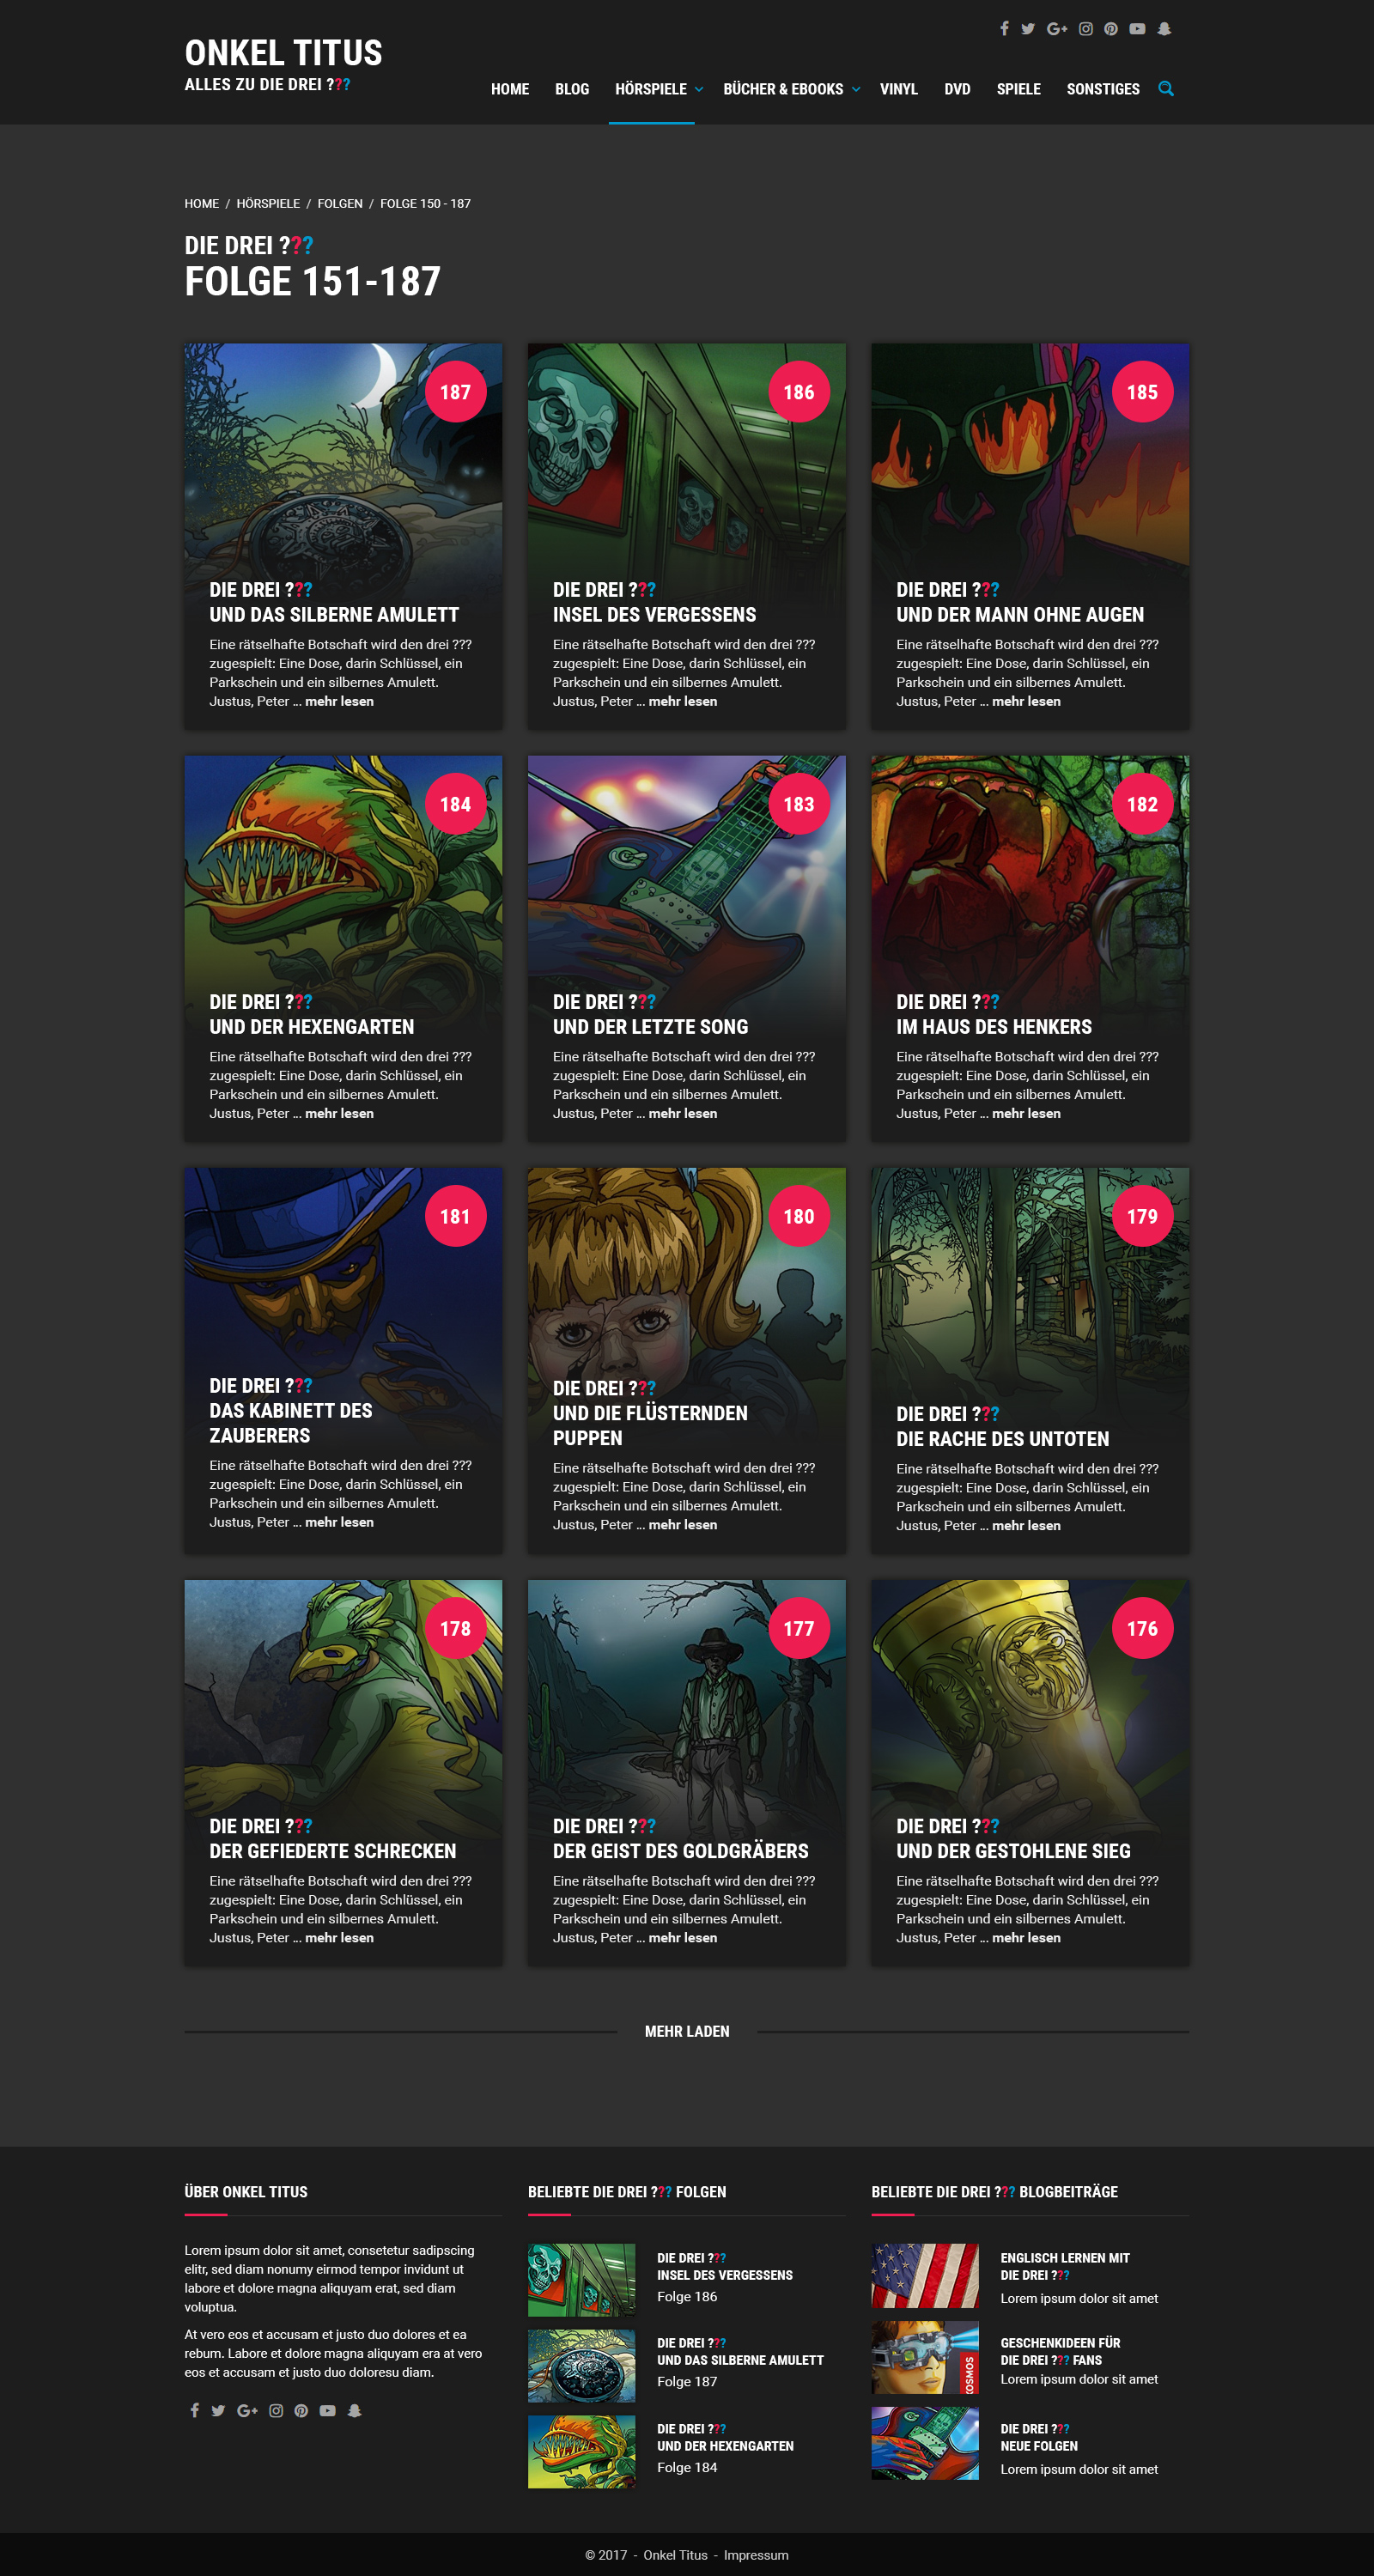Open the search magnifier in navigation
The height and width of the screenshot is (2576, 1374).
1166,89
